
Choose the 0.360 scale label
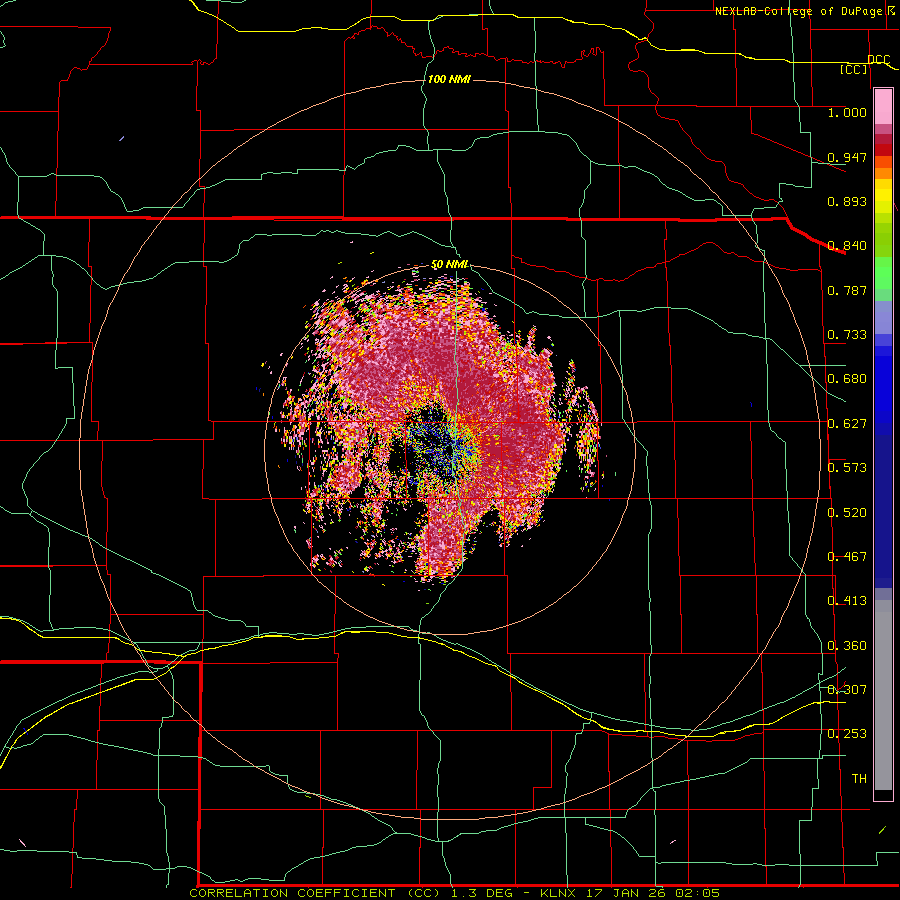pyautogui.click(x=847, y=646)
